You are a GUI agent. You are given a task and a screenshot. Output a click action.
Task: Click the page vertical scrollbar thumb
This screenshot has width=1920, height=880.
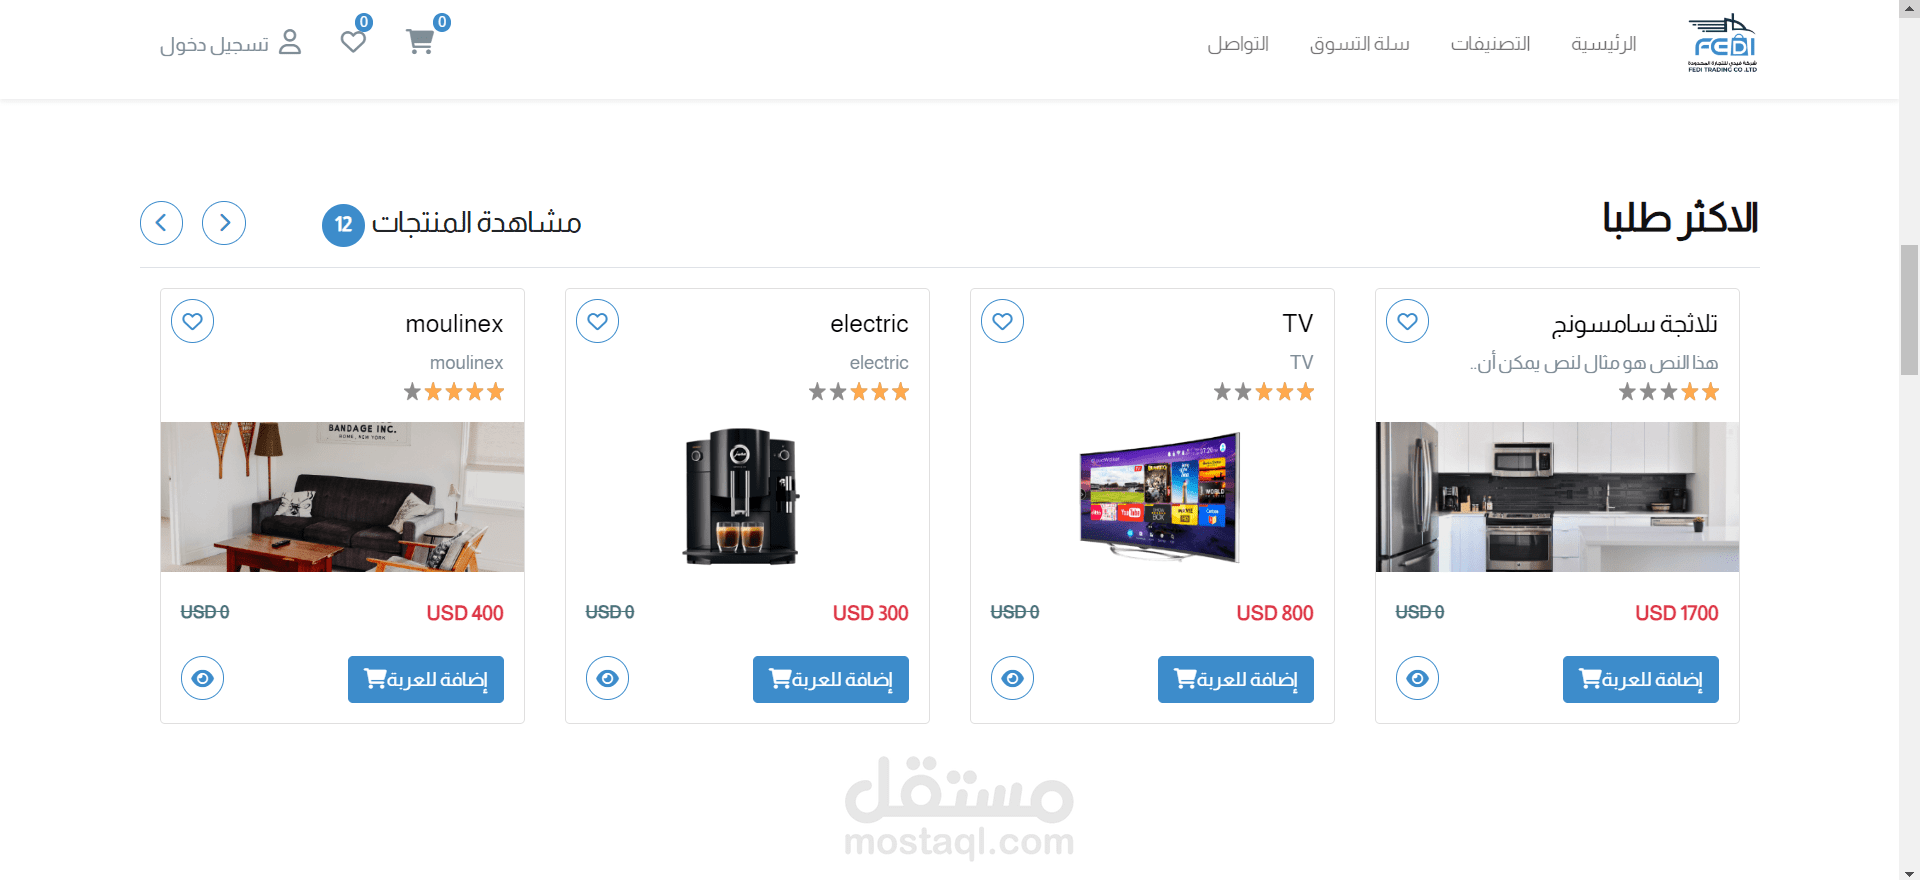click(1909, 309)
